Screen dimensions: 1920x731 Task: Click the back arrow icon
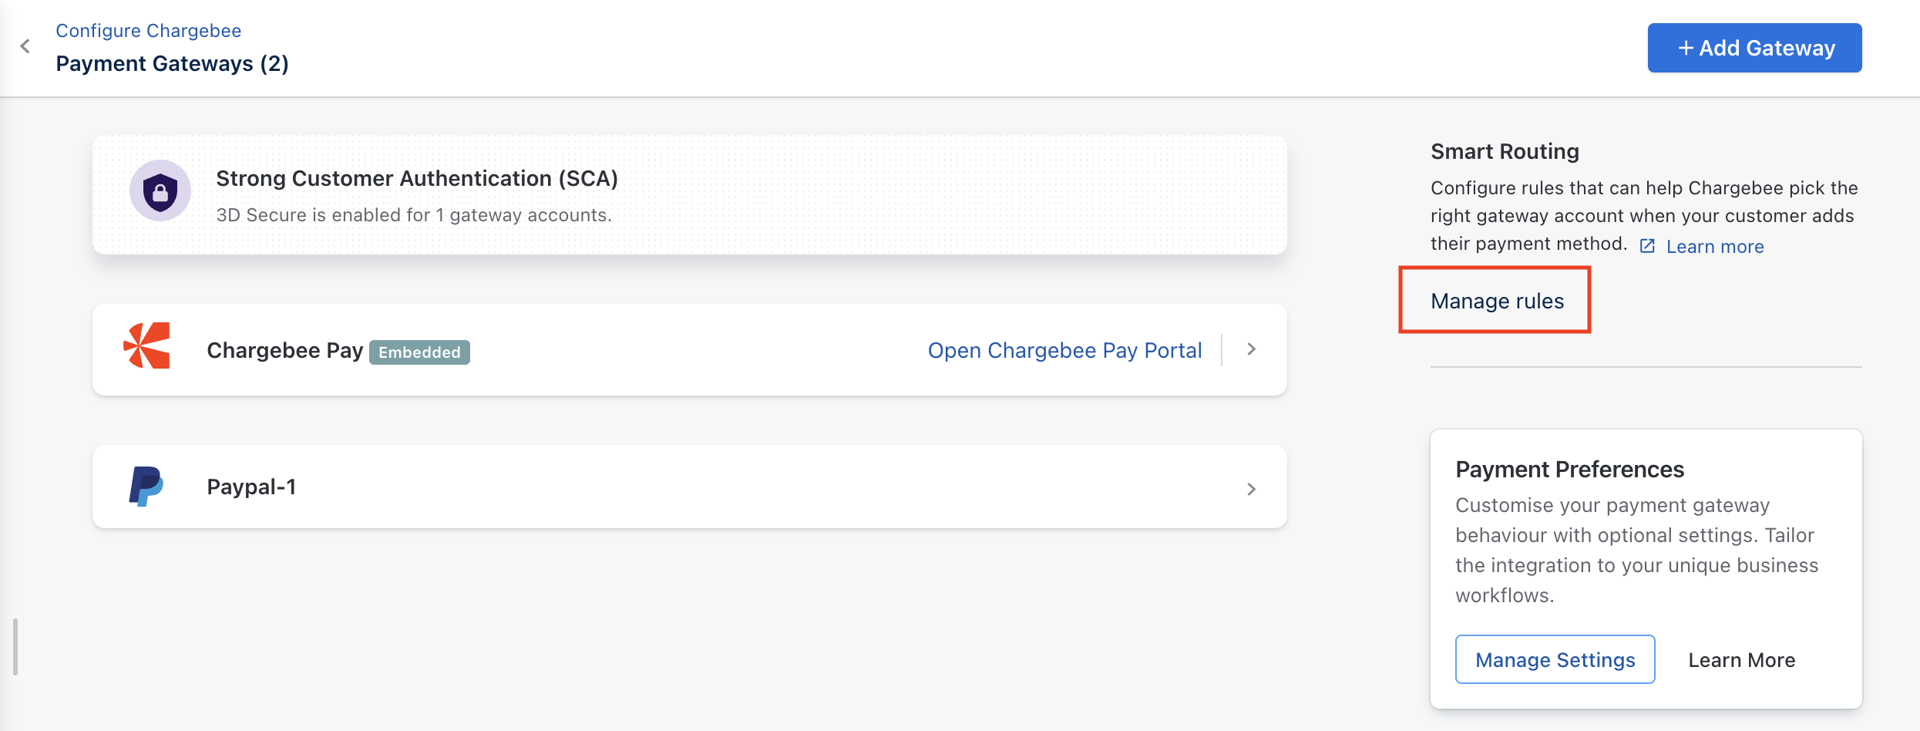25,46
